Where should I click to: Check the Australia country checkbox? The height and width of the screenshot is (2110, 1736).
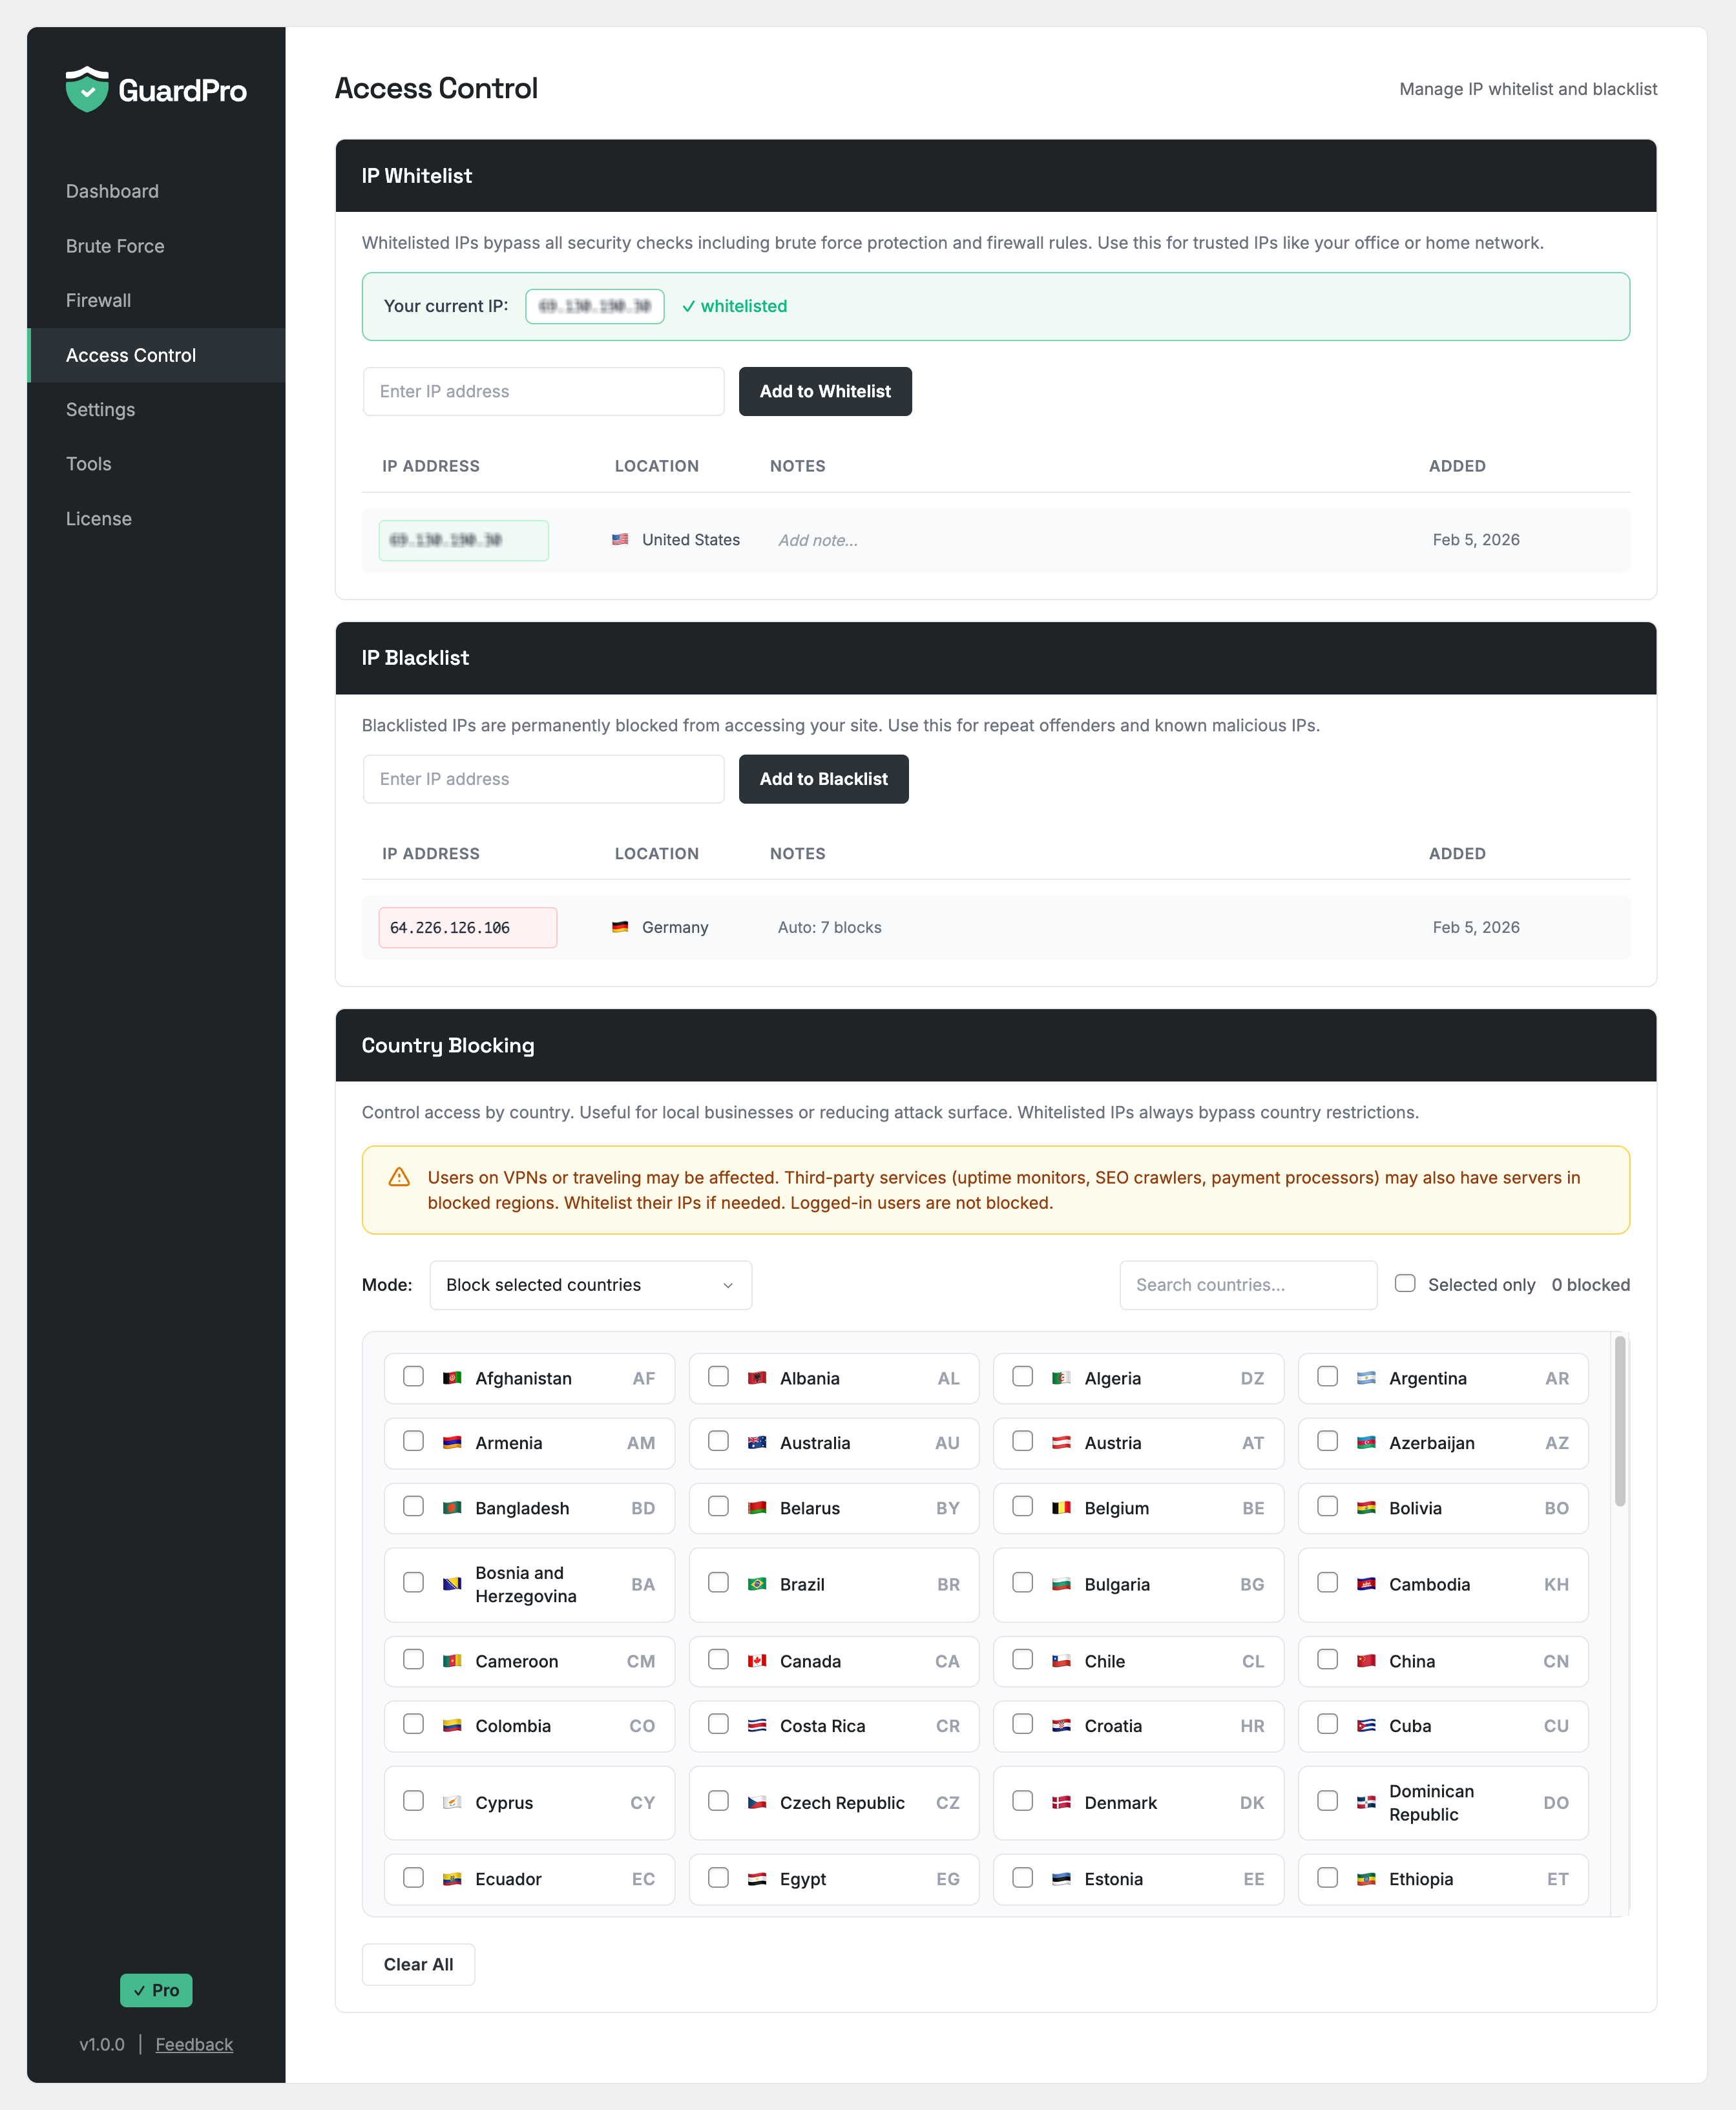pos(718,1442)
